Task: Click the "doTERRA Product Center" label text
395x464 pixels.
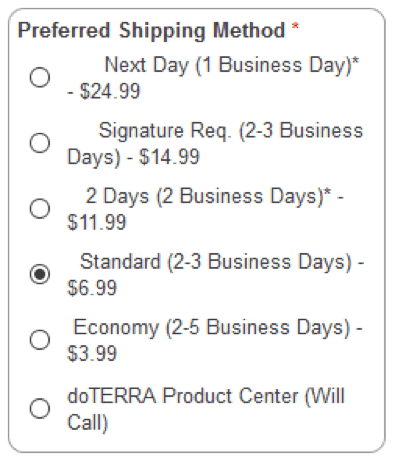Action: (183, 396)
